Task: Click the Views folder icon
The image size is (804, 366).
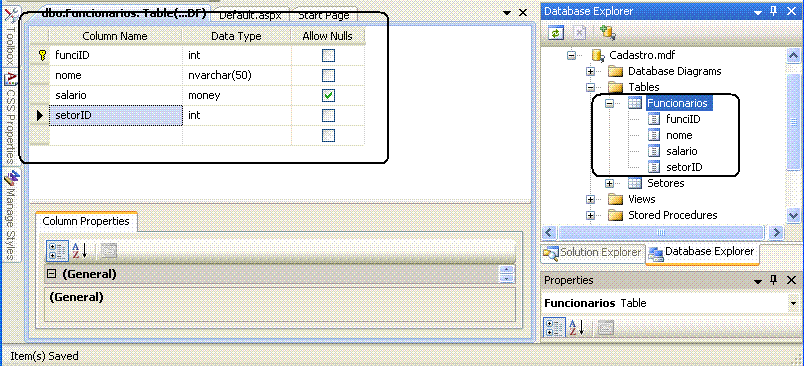Action: coord(615,199)
